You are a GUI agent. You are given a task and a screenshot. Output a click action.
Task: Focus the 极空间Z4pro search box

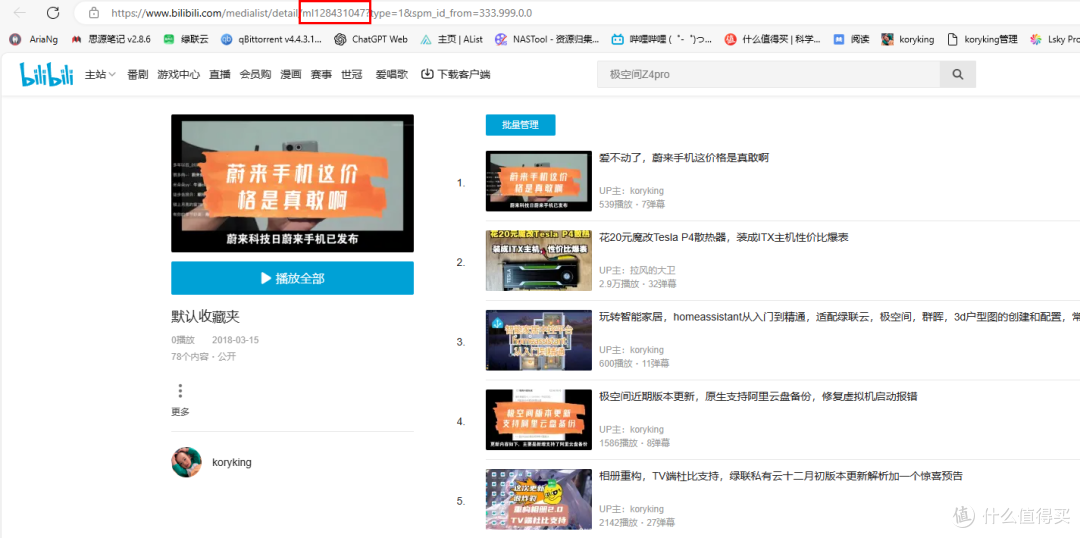tap(769, 74)
